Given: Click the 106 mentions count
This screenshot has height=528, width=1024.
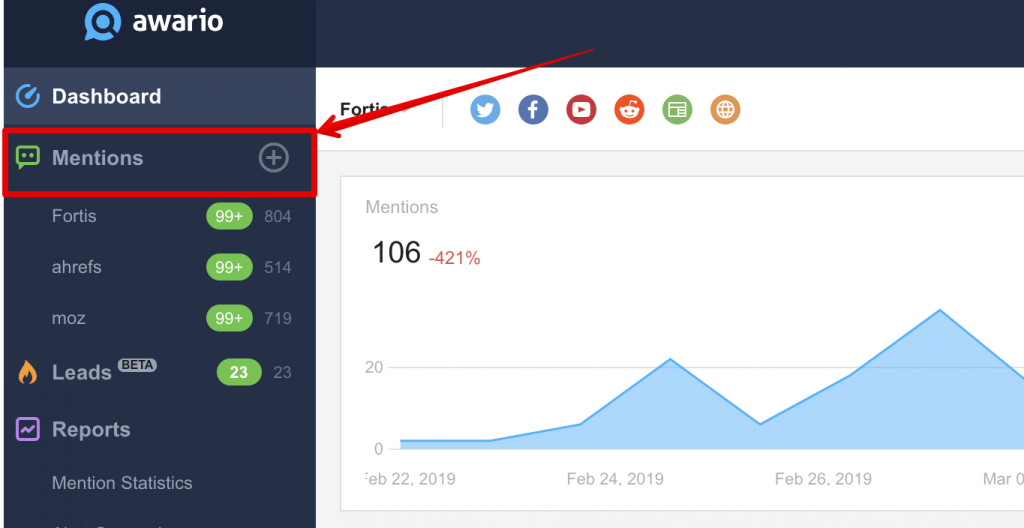Looking at the screenshot, I should click(396, 253).
